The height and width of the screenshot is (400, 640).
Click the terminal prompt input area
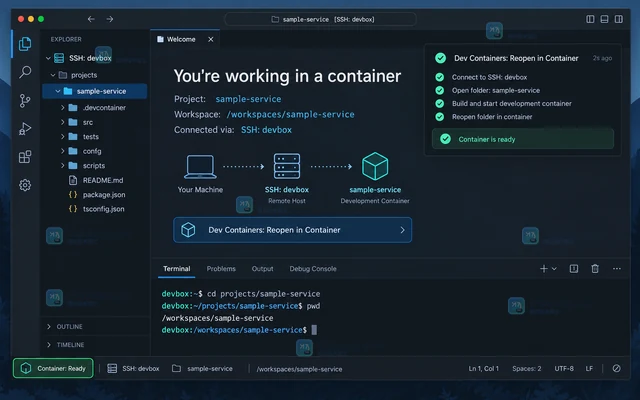[x=314, y=330]
